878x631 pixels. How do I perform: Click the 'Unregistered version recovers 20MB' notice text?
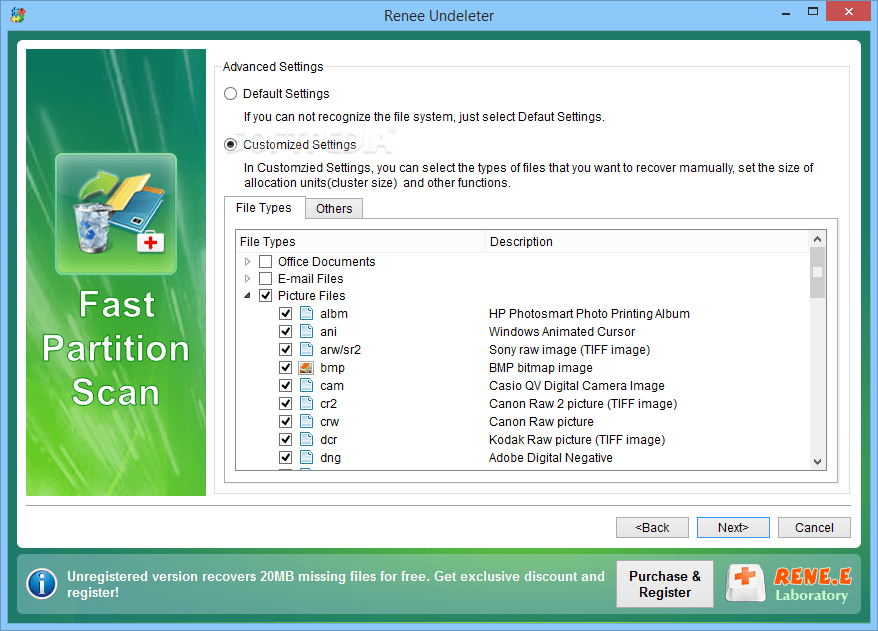(336, 584)
